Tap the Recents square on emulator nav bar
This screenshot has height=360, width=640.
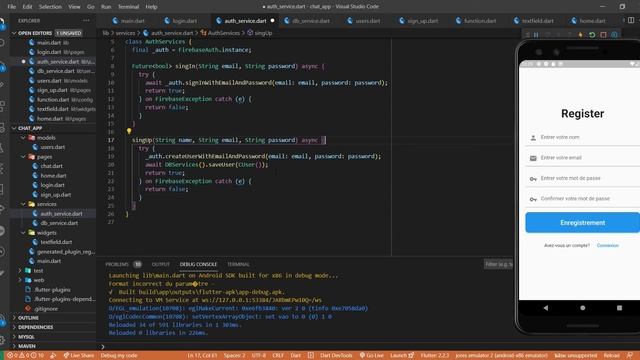(619, 308)
